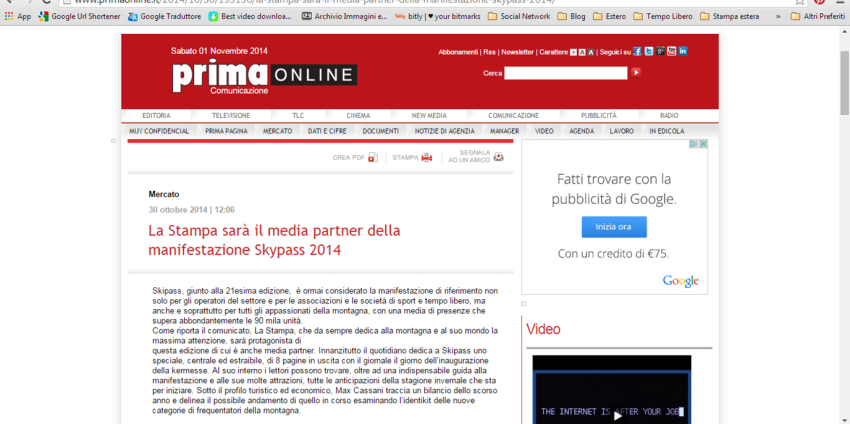Focus the Cerca search input field

[x=565, y=73]
